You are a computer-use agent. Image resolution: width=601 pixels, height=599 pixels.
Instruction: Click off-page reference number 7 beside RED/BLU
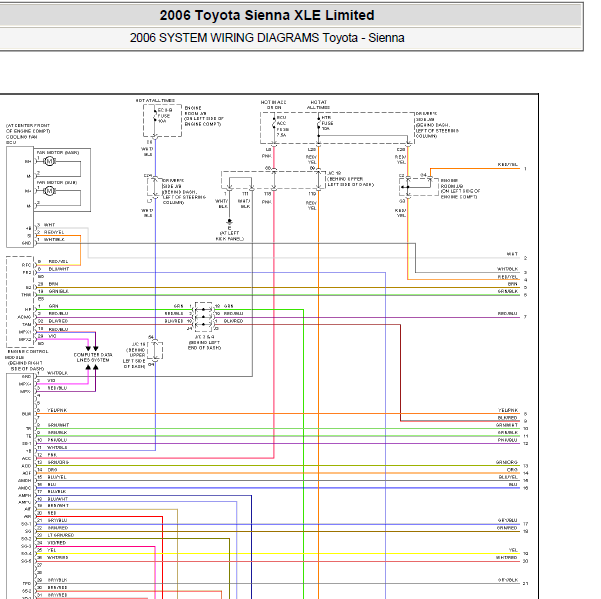click(x=525, y=317)
